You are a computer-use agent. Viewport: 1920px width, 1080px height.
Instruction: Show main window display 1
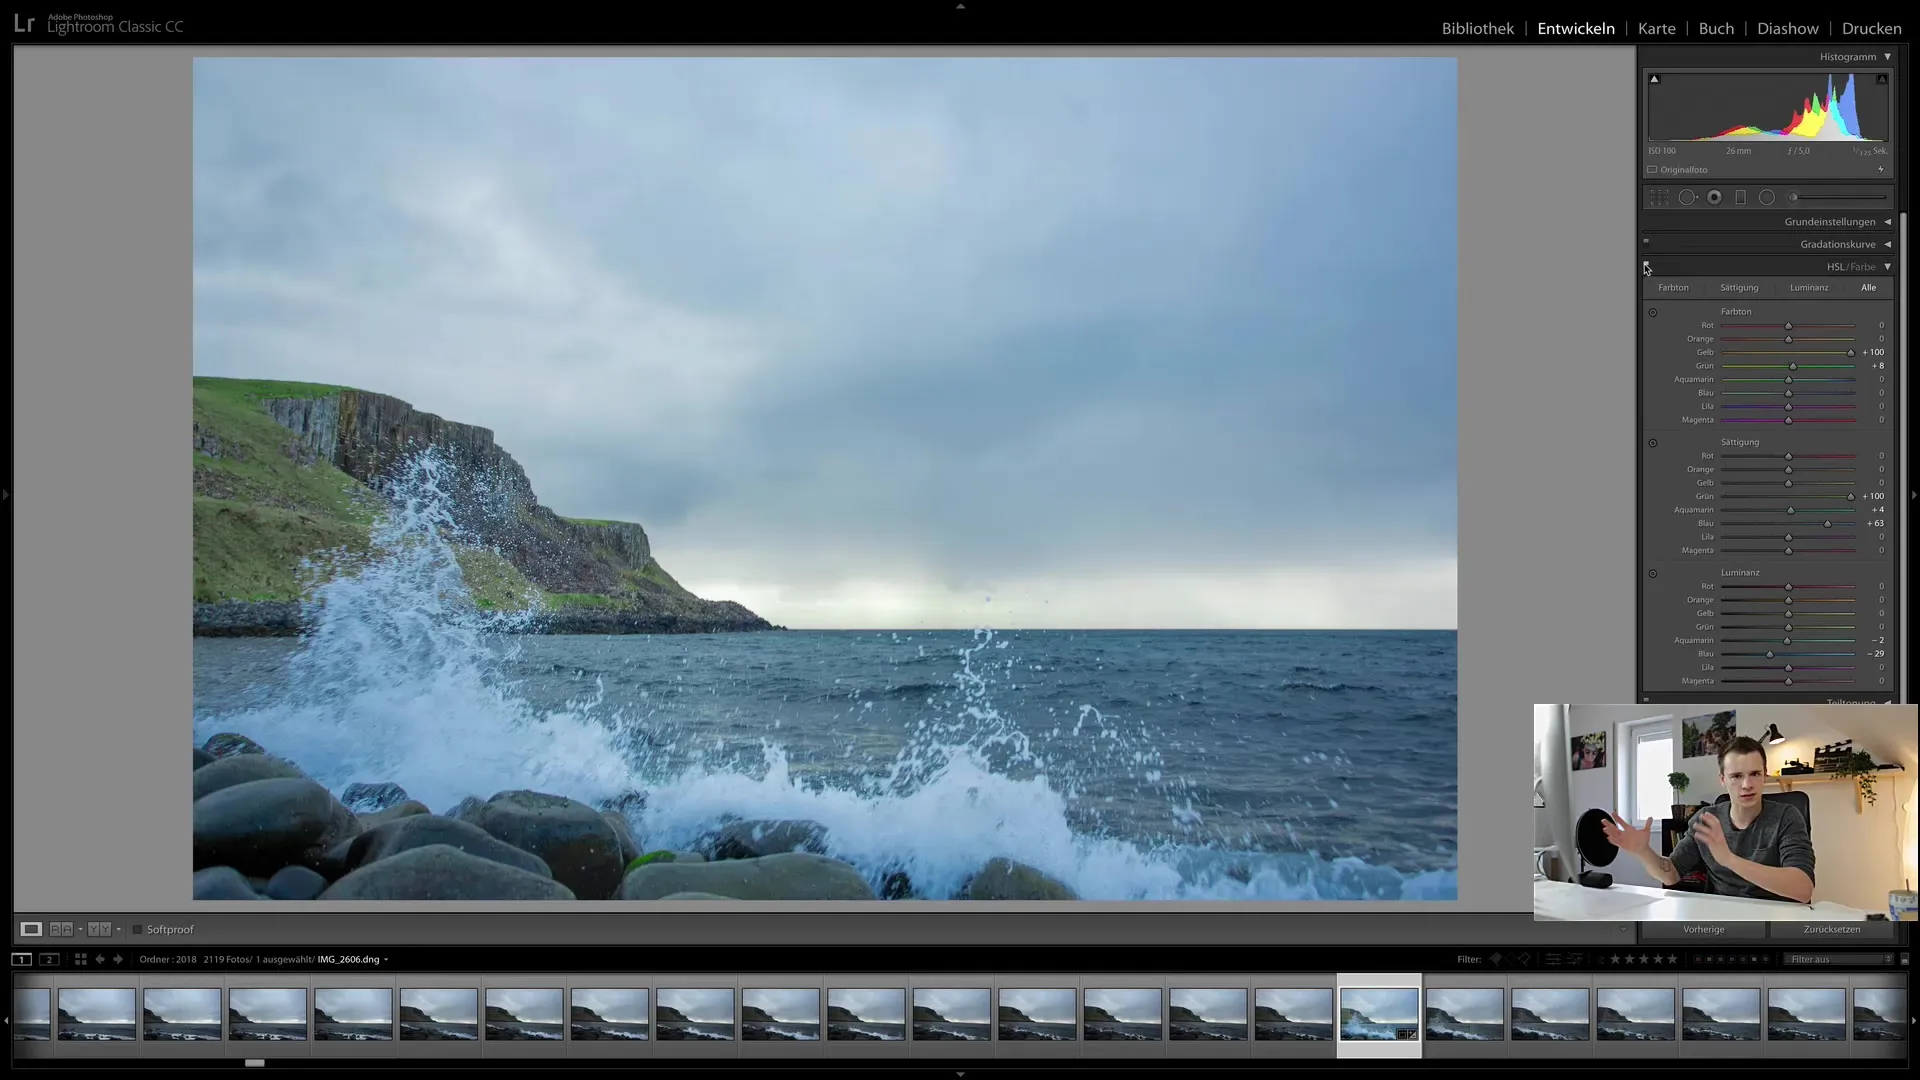point(21,960)
